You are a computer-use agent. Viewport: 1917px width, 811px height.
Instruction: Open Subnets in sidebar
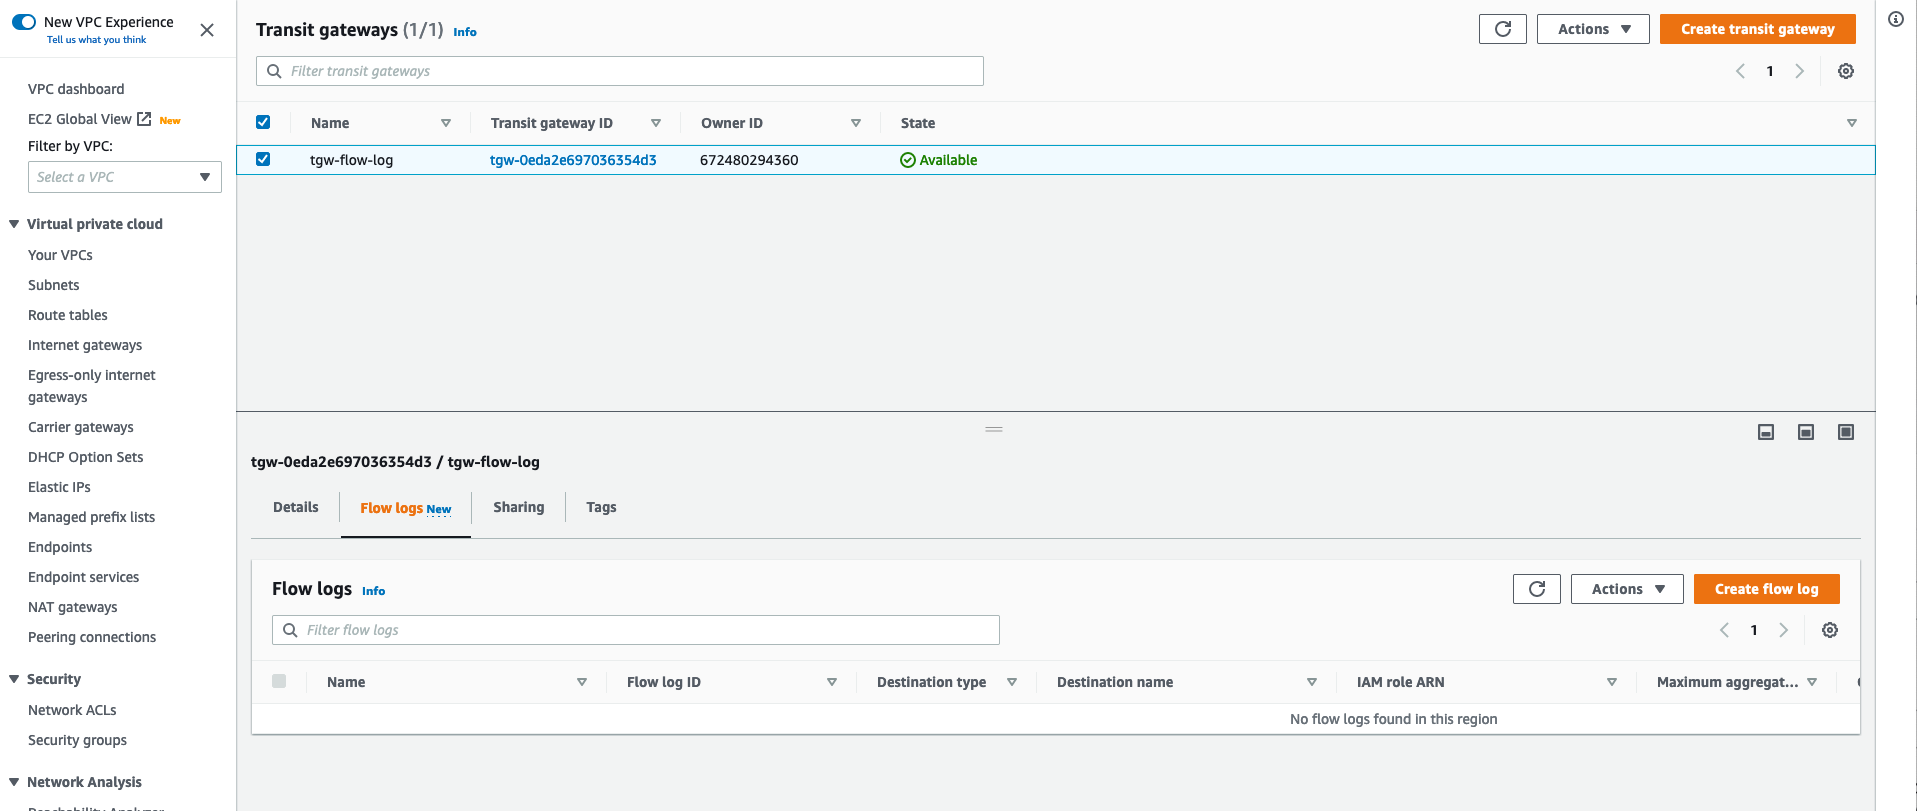(53, 285)
